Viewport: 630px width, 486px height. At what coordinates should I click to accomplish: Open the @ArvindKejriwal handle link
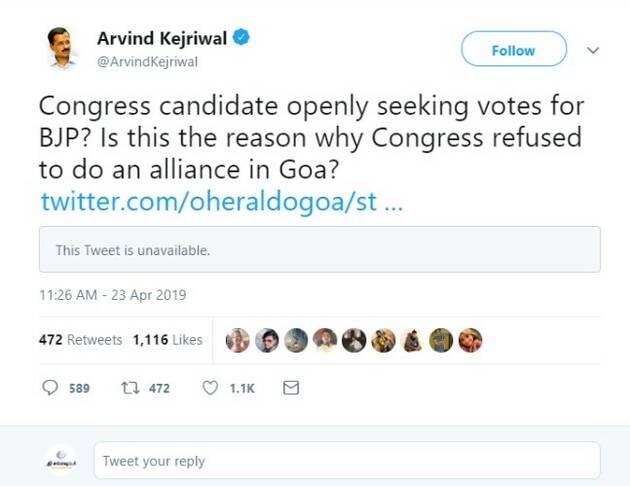coord(147,62)
